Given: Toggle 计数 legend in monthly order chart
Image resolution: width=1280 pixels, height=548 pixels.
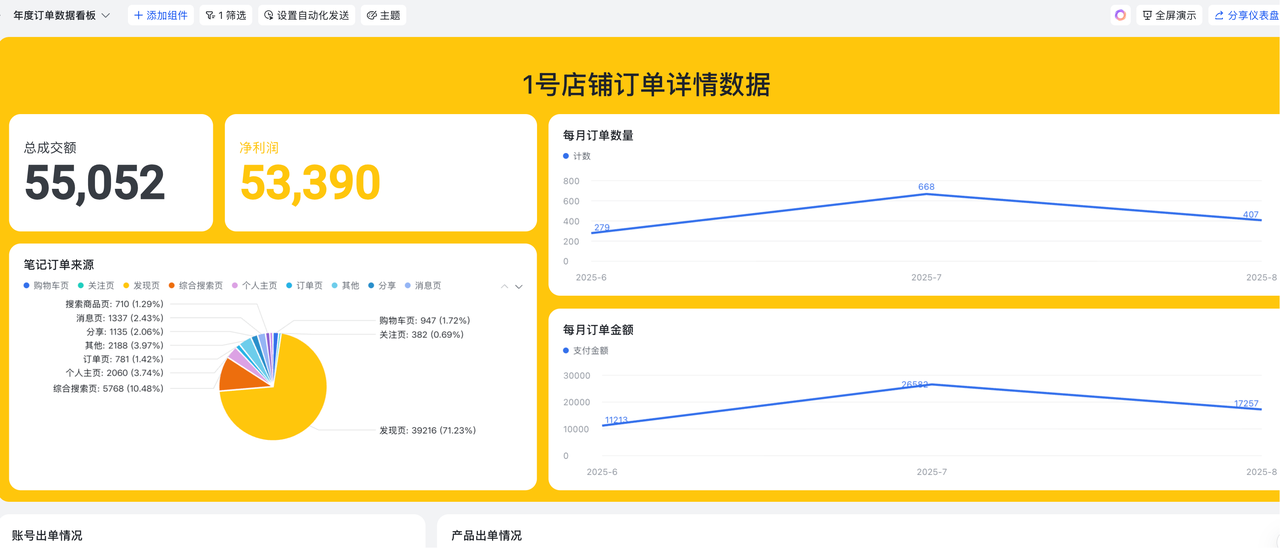Looking at the screenshot, I should pyautogui.click(x=580, y=156).
